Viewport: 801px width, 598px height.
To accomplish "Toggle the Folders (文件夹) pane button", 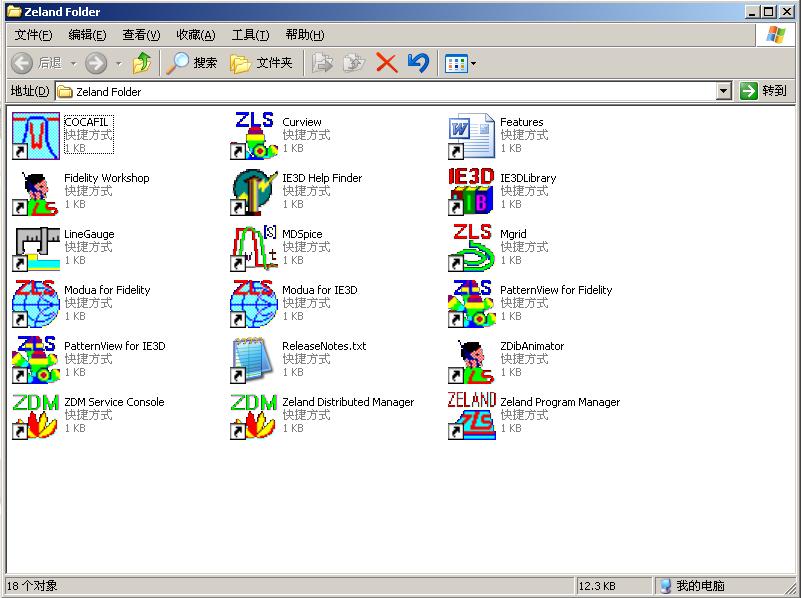I will 261,63.
